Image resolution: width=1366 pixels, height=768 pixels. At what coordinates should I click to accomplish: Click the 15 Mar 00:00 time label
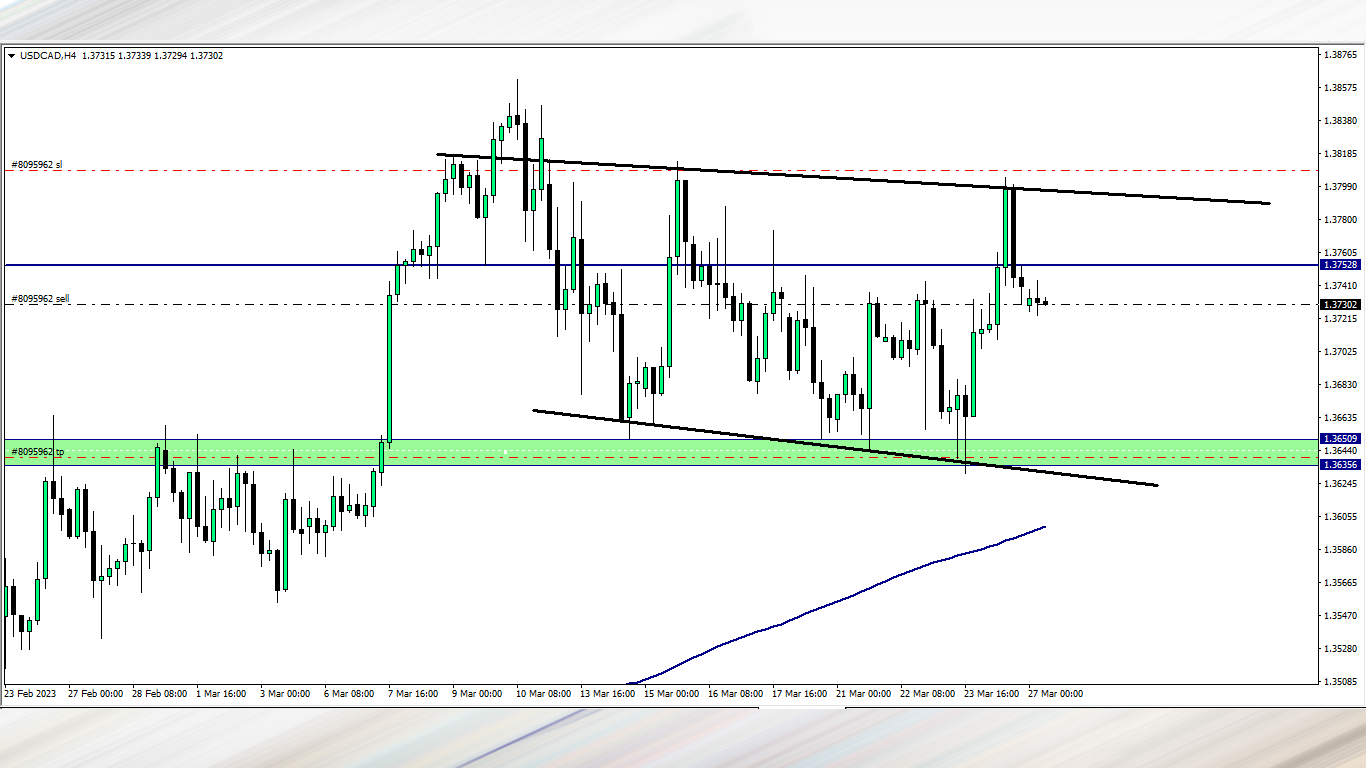(x=671, y=693)
